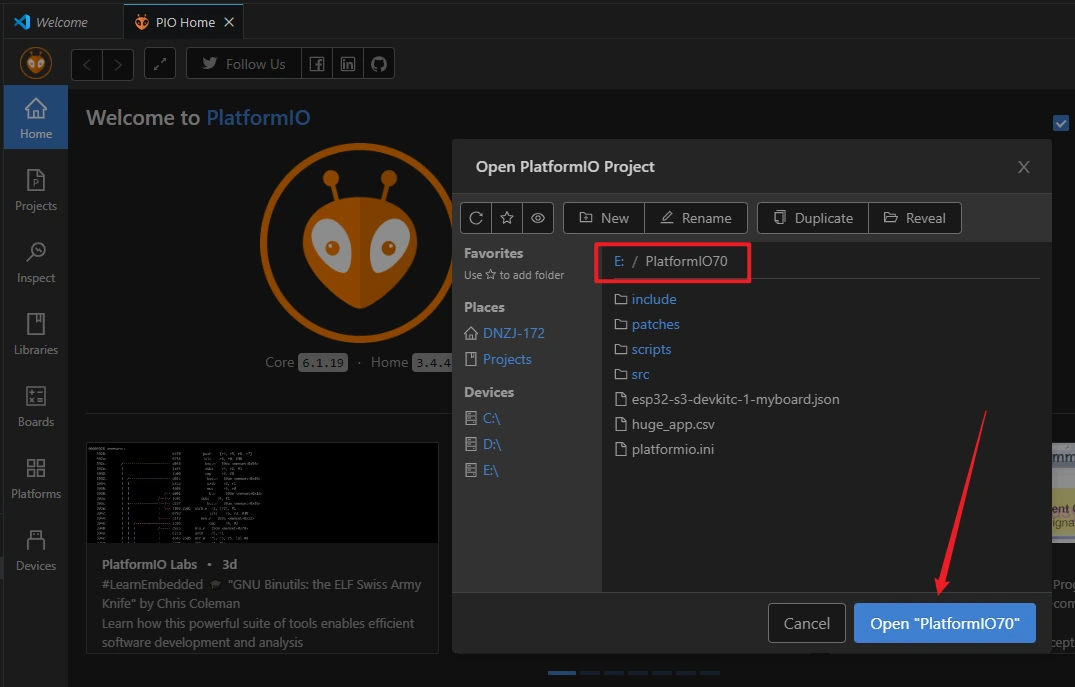Click the Duplicate button
Screen dimensions: 1075x687
click(813, 218)
